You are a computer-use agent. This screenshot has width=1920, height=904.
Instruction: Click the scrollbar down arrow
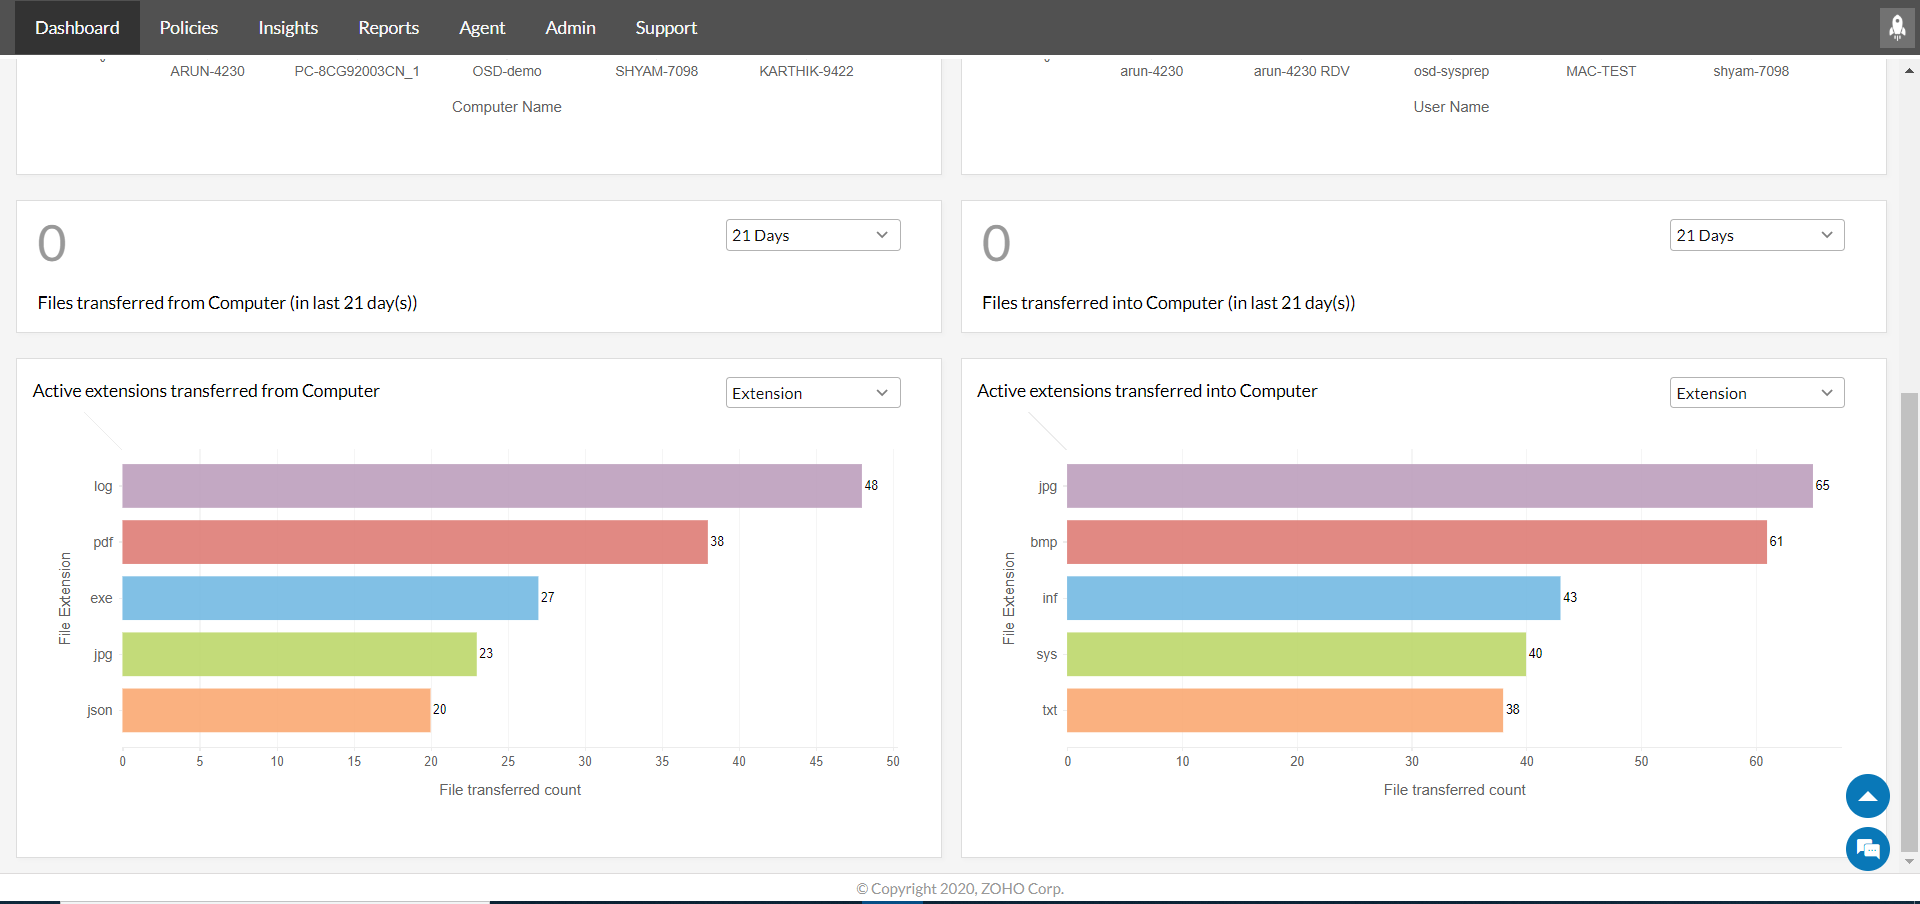(x=1910, y=861)
